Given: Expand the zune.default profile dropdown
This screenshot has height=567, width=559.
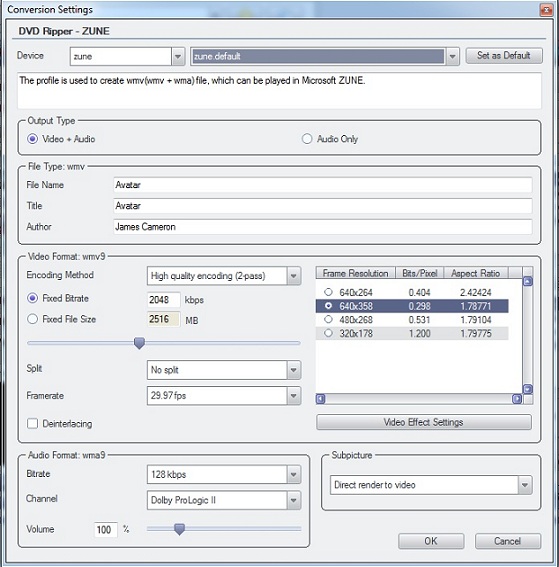Looking at the screenshot, I should coord(452,56).
